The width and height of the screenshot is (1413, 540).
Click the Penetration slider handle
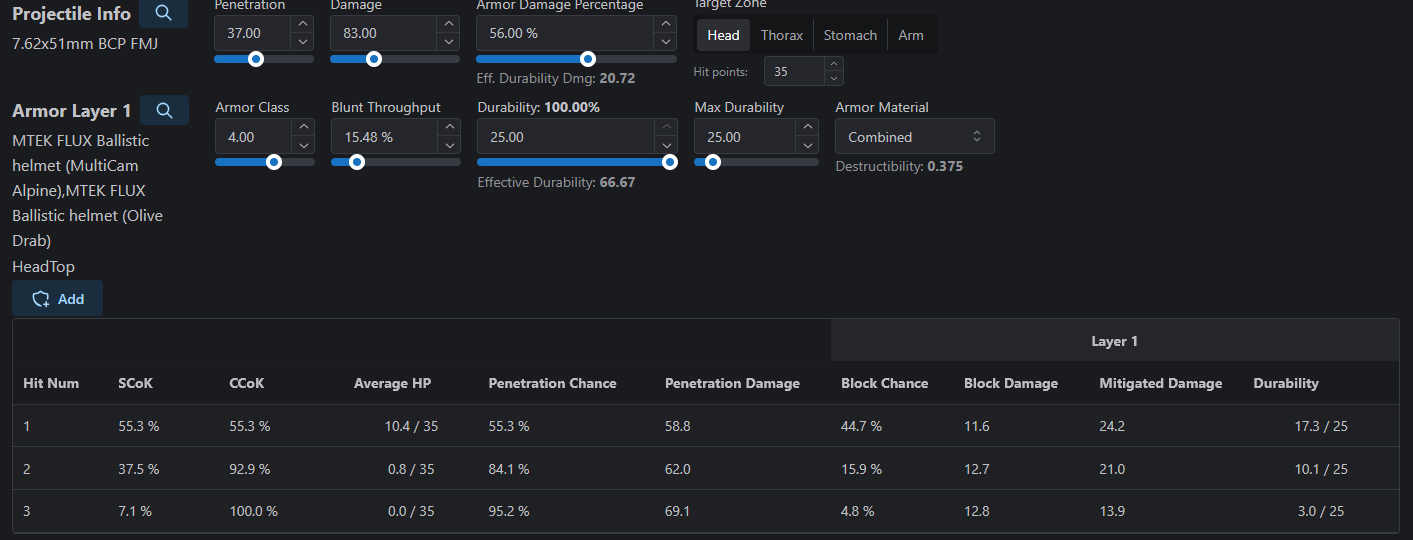(255, 59)
